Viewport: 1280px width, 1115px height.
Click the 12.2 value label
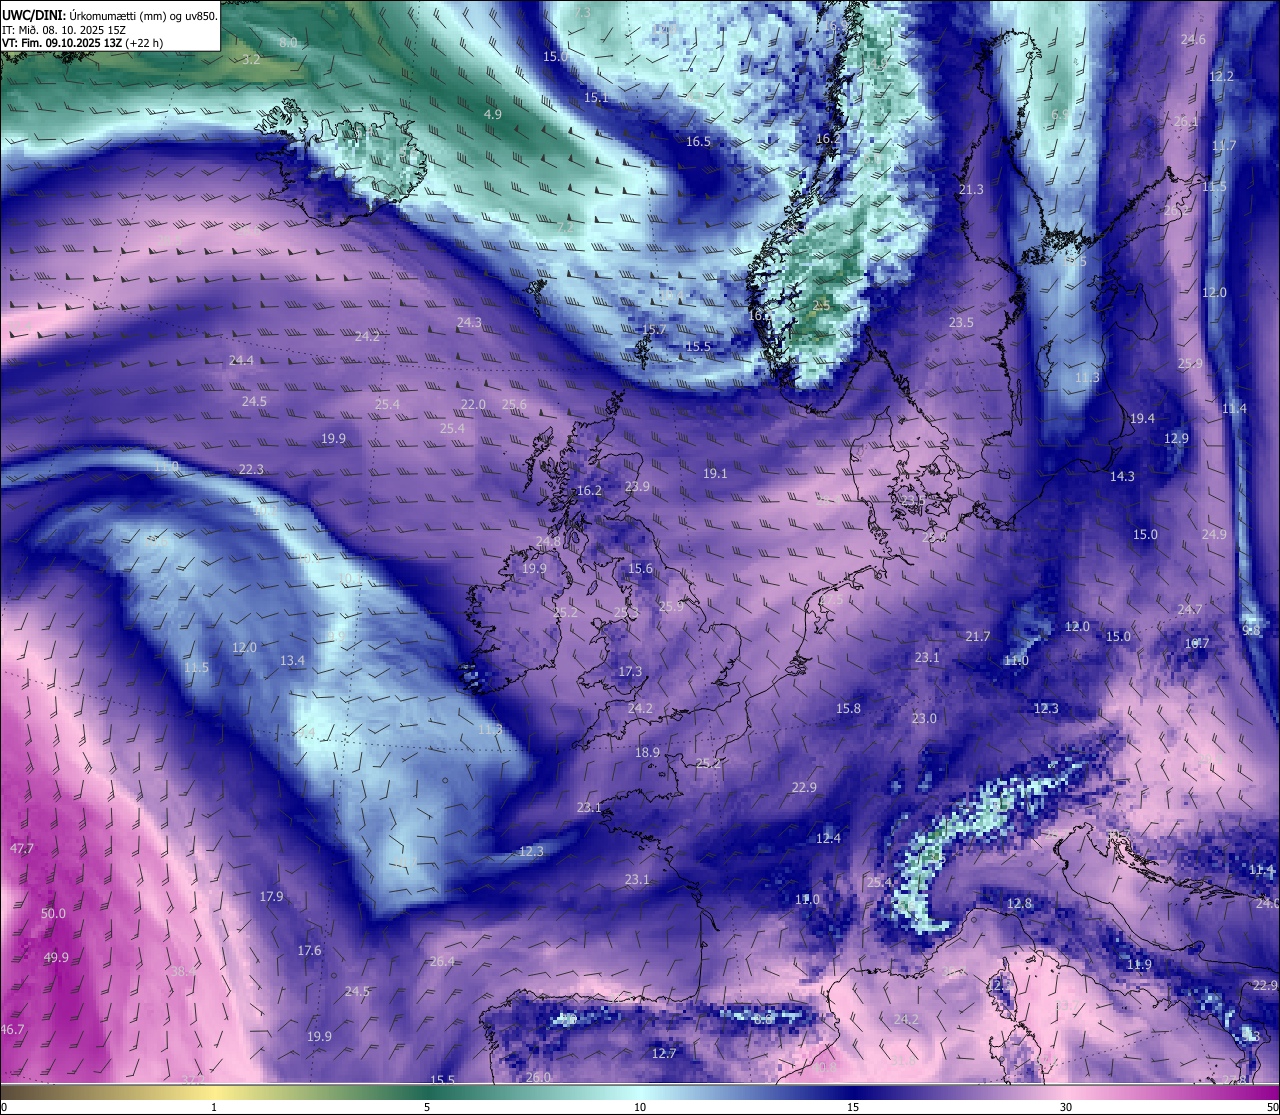[x=1222, y=77]
